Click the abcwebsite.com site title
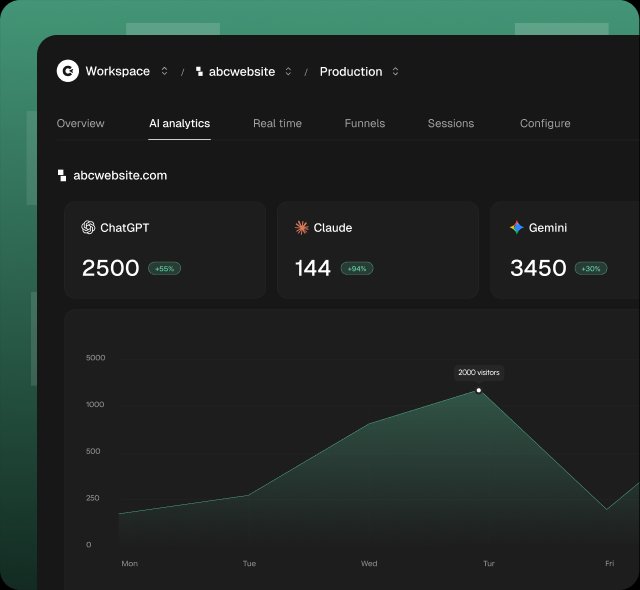 pos(120,175)
